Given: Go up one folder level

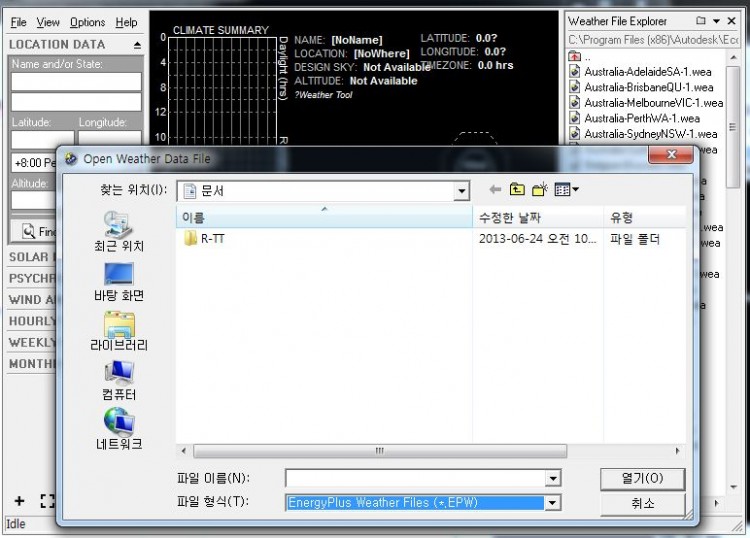Looking at the screenshot, I should [517, 189].
